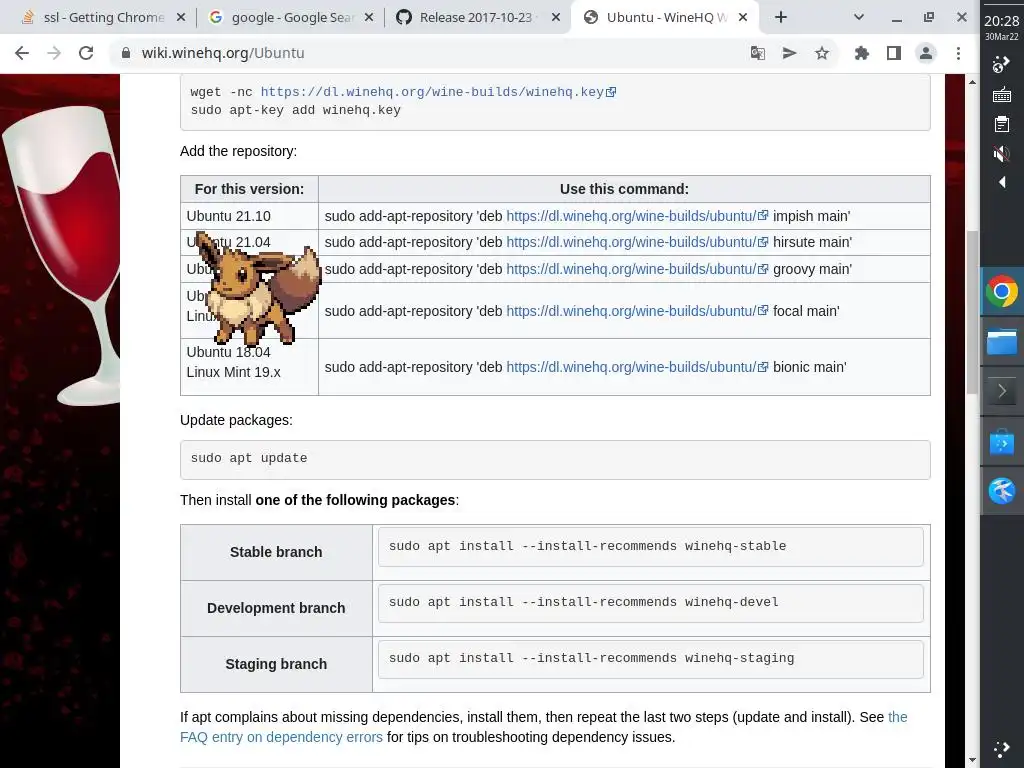The height and width of the screenshot is (768, 1024).
Task: Open the Chrome profile avatar
Action: (926, 53)
